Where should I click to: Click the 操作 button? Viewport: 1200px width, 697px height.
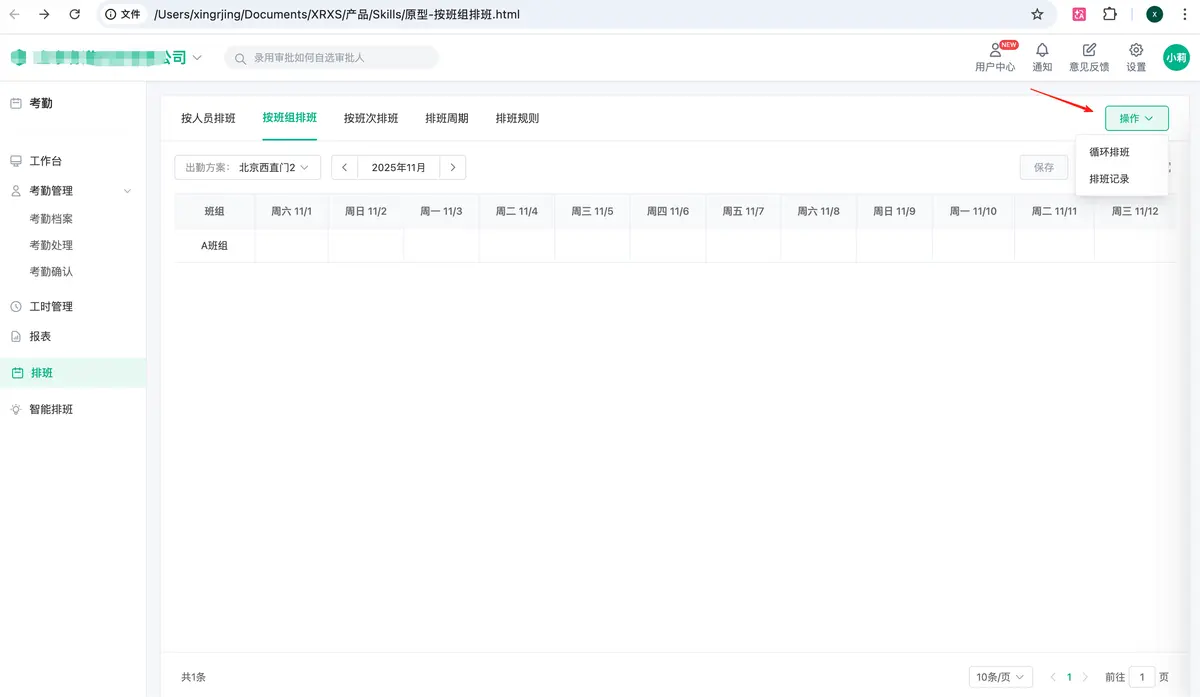(1136, 118)
